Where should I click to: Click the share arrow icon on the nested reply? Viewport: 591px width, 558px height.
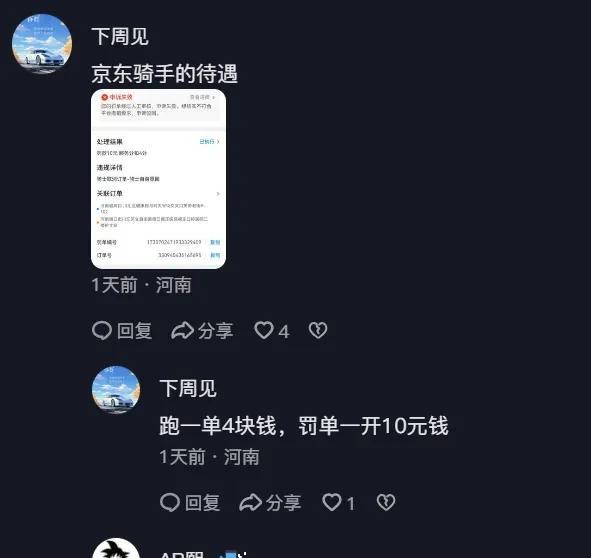click(251, 503)
